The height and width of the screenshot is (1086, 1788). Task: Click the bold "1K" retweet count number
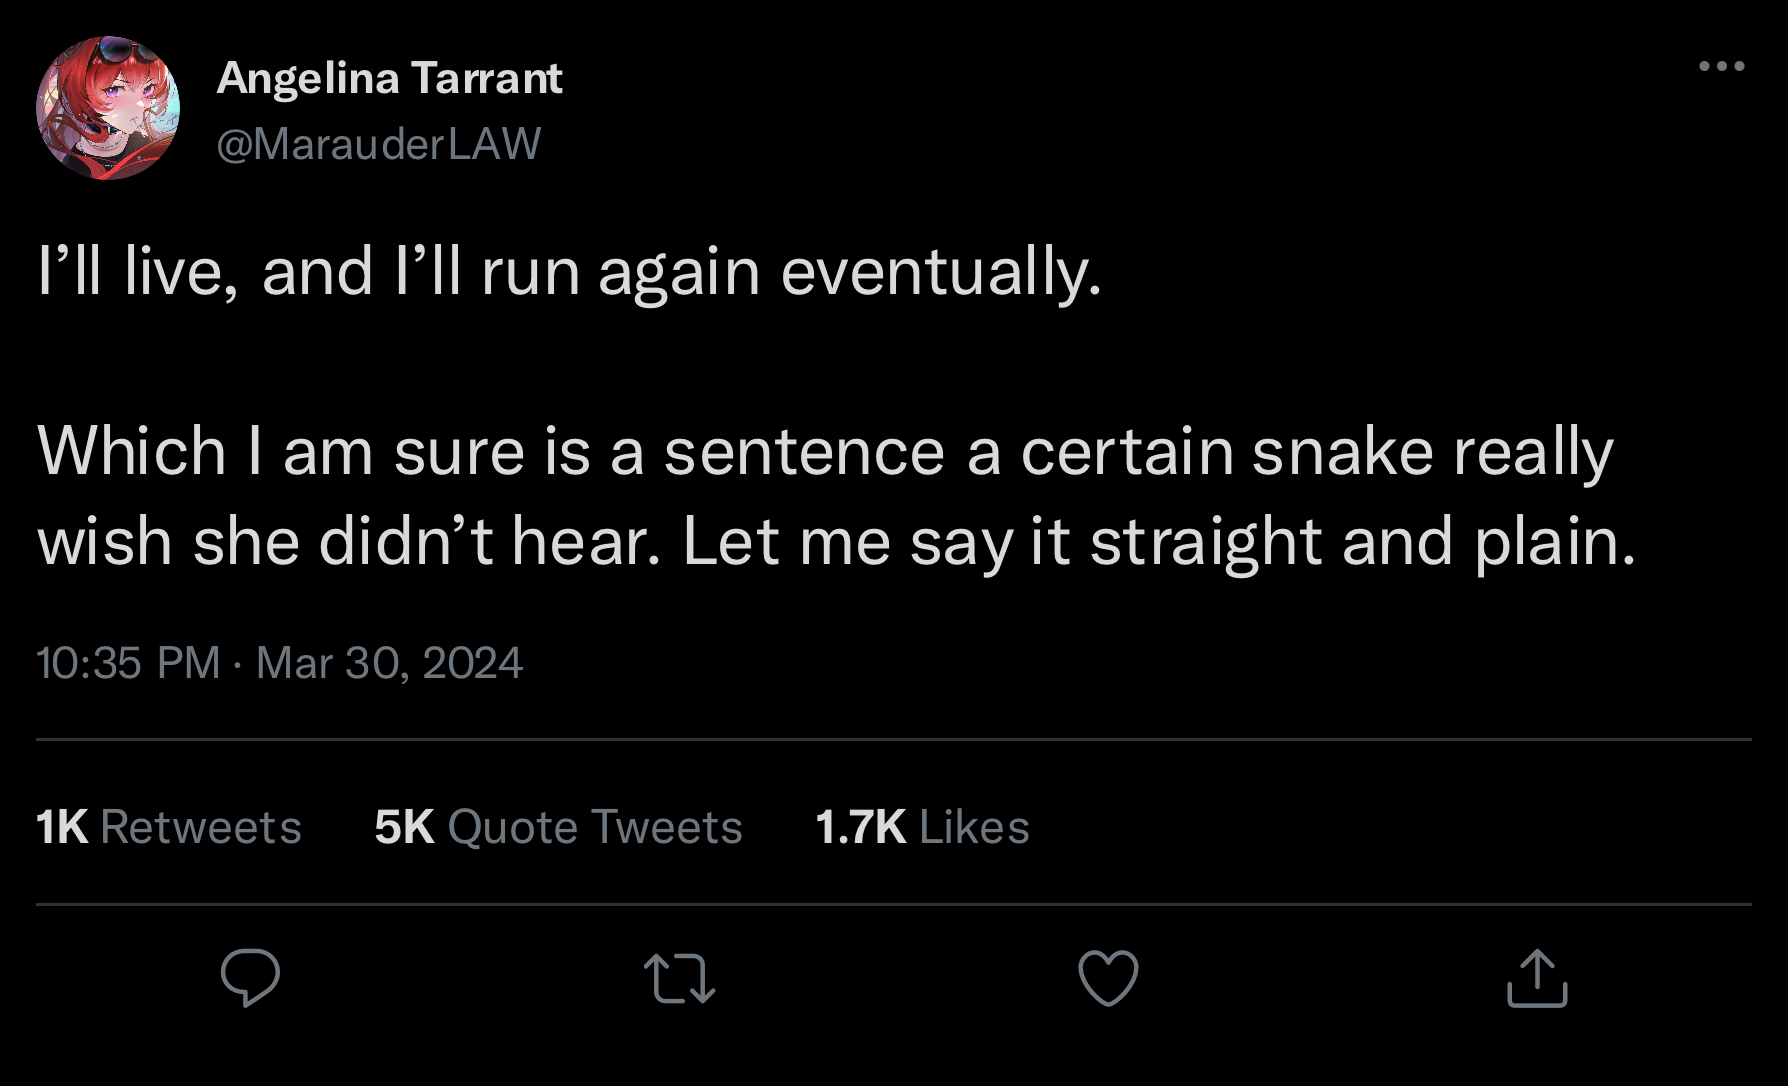(x=62, y=827)
